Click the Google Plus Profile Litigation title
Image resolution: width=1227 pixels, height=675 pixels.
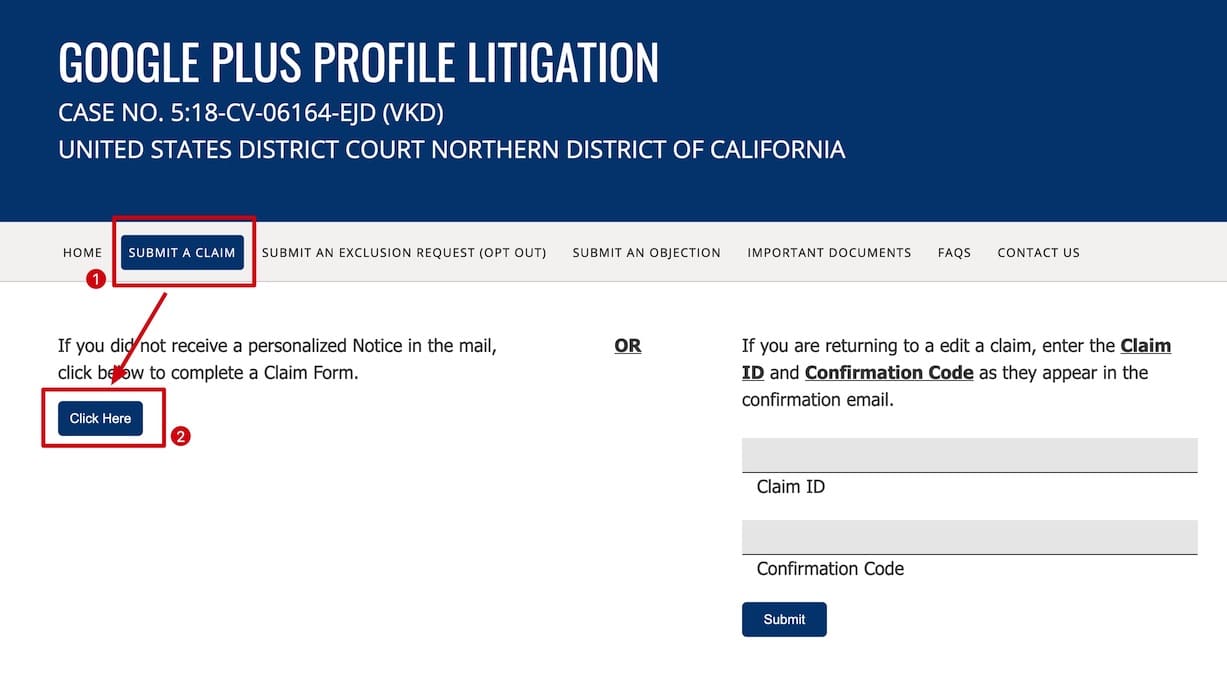click(x=358, y=62)
